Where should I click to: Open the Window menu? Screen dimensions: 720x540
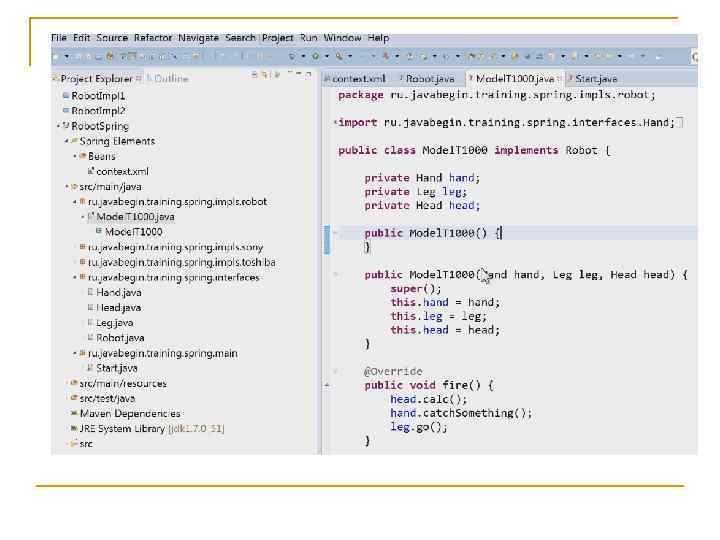click(x=343, y=38)
